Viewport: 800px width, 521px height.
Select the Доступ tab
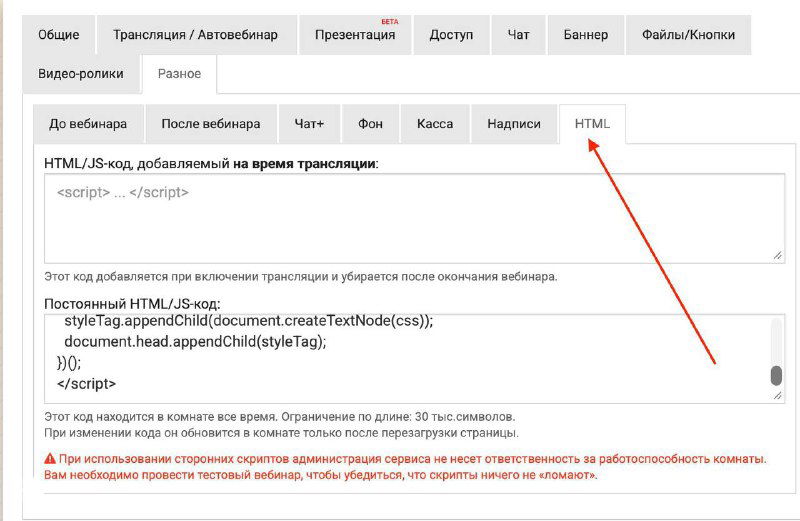pos(451,35)
